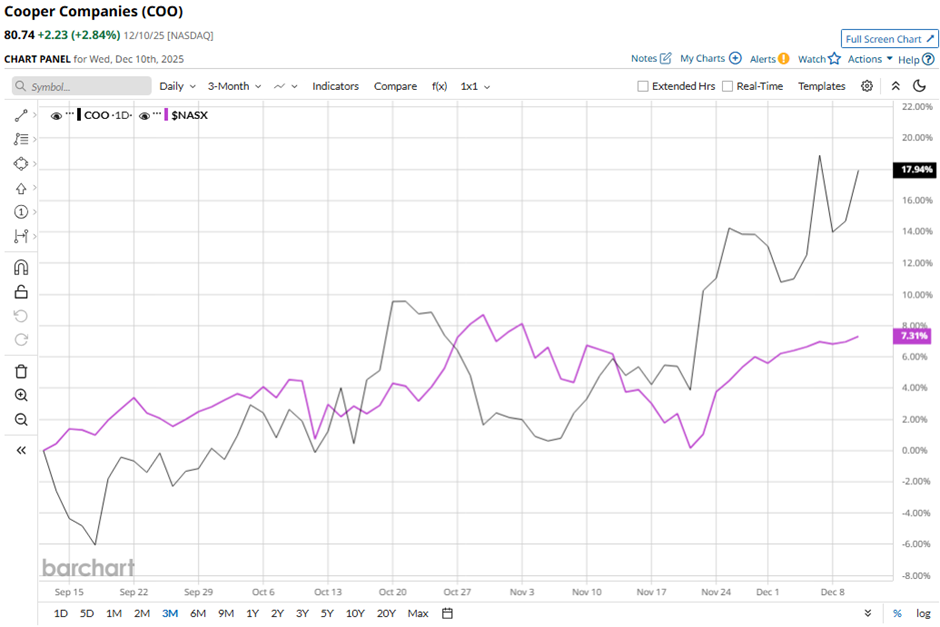Toggle percent scale mode
Image resolution: width=940 pixels, height=627 pixels.
(x=897, y=613)
